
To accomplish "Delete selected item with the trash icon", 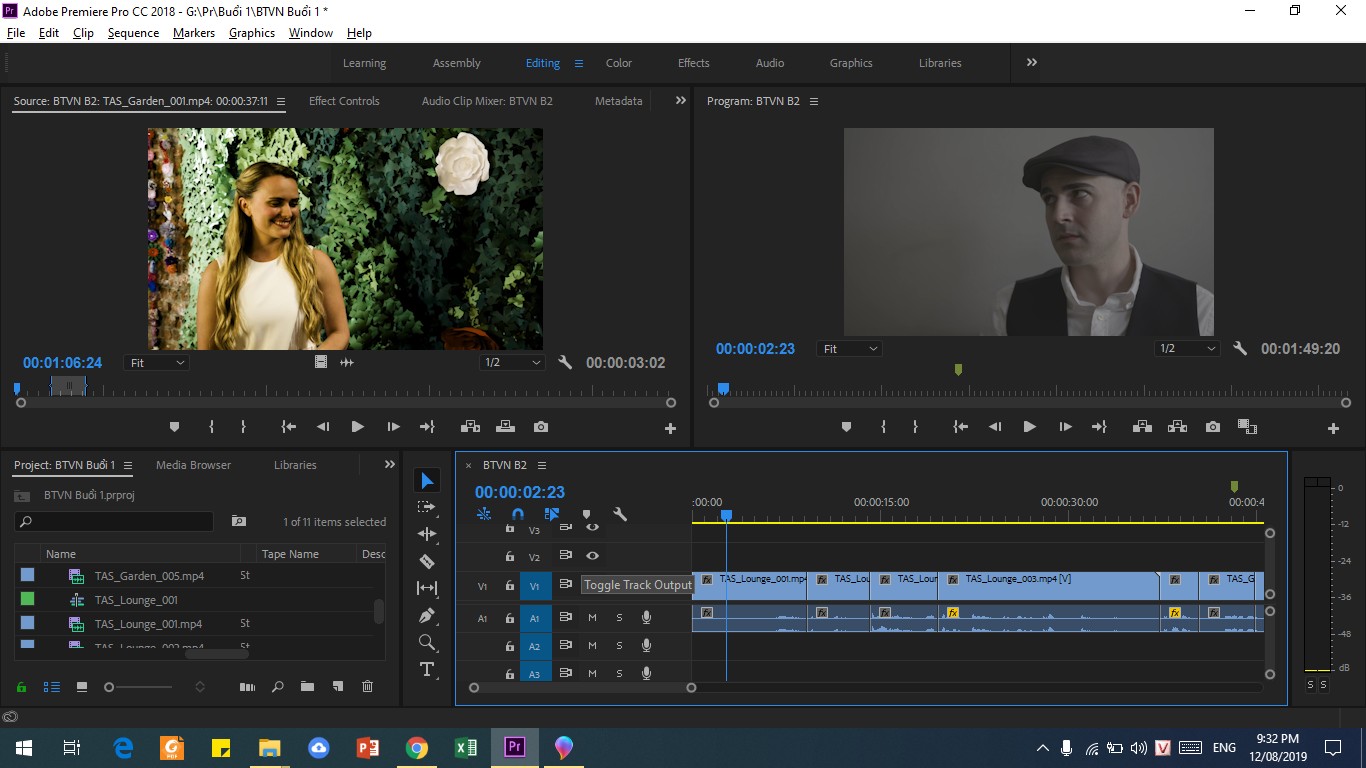I will pyautogui.click(x=367, y=687).
